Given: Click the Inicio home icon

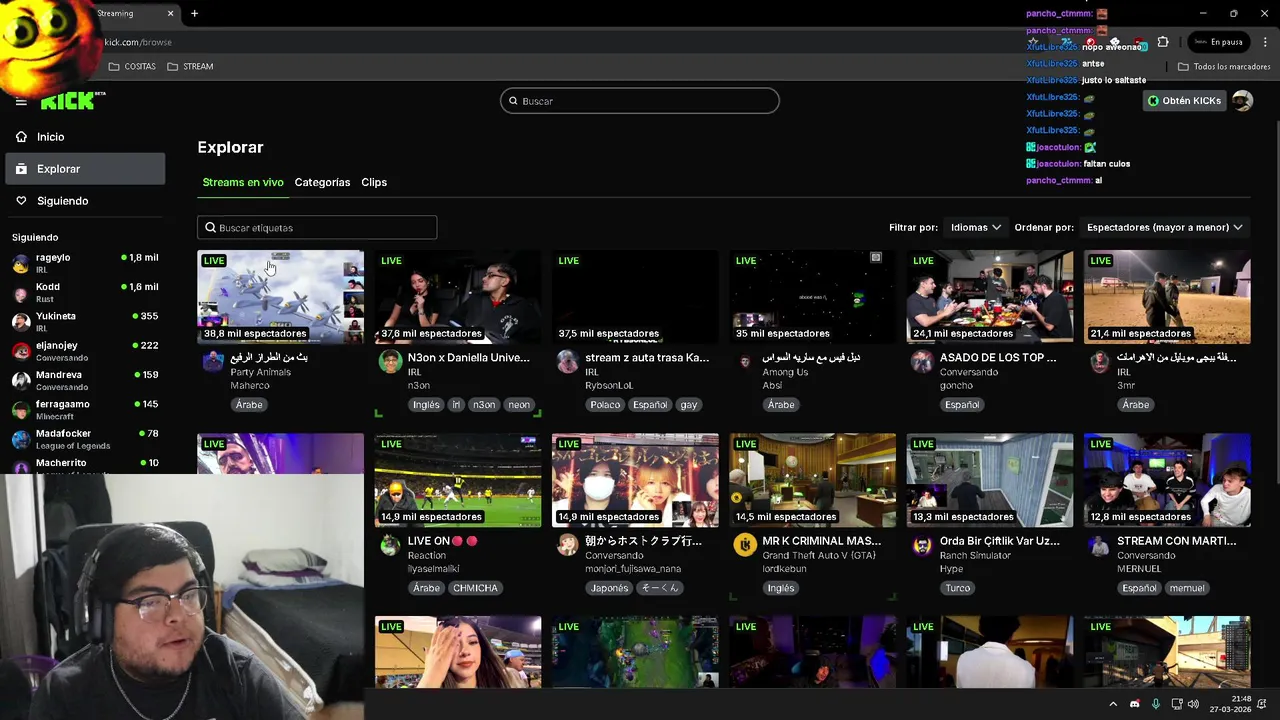Looking at the screenshot, I should 21,137.
